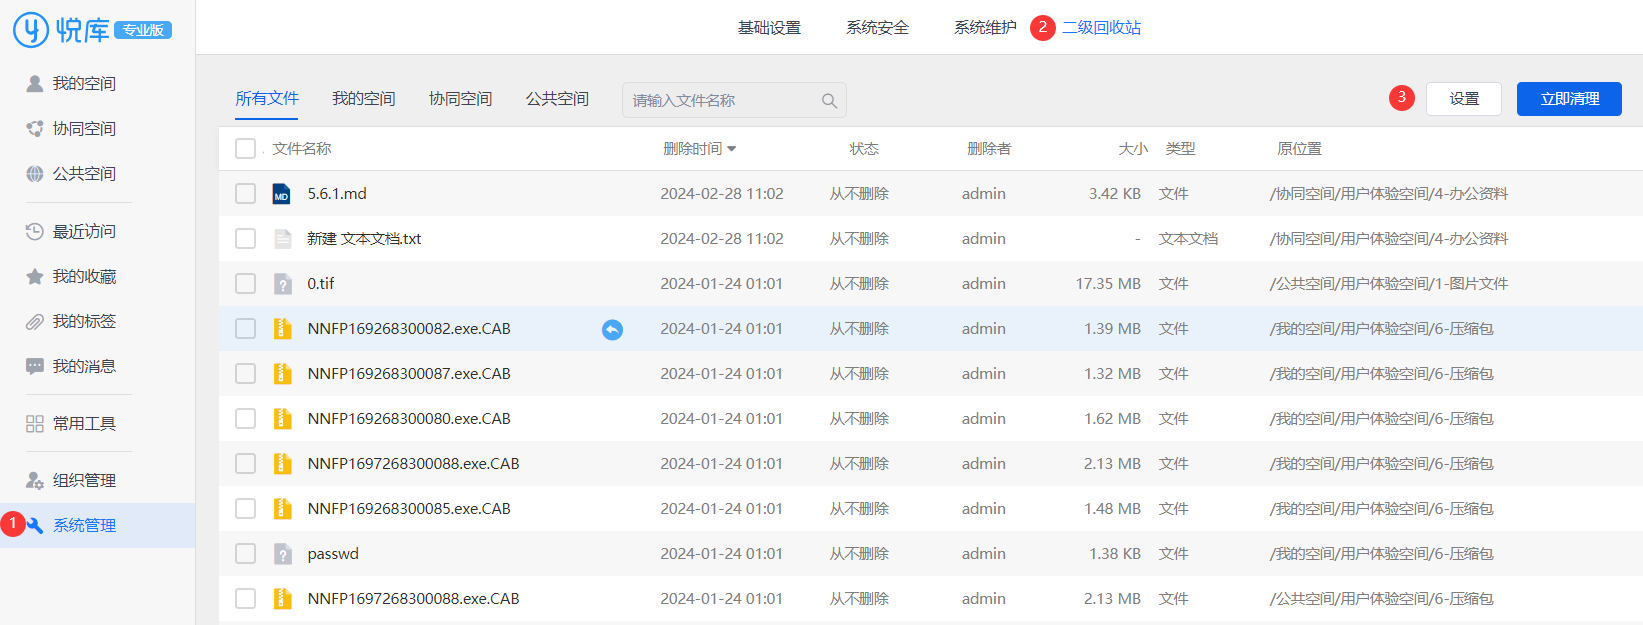Click the 常用工具 grid icon
The image size is (1643, 625).
pos(35,424)
